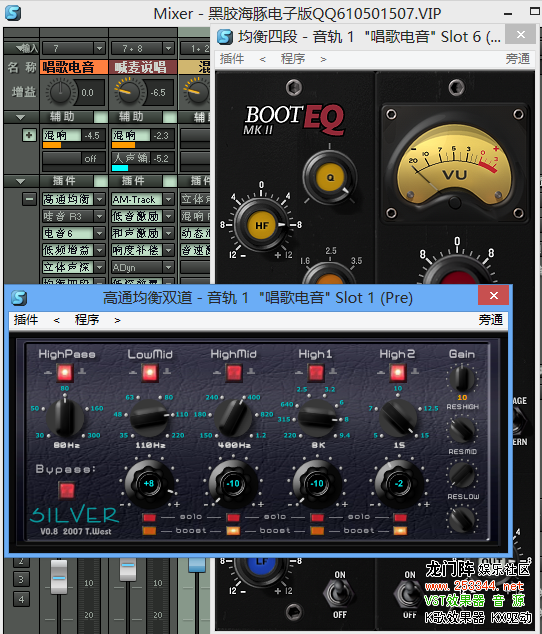Viewport: 542px width, 634px height.
Task: Open input dropdown showing 7+8 for 喊麦说唱
Action: 168,49
